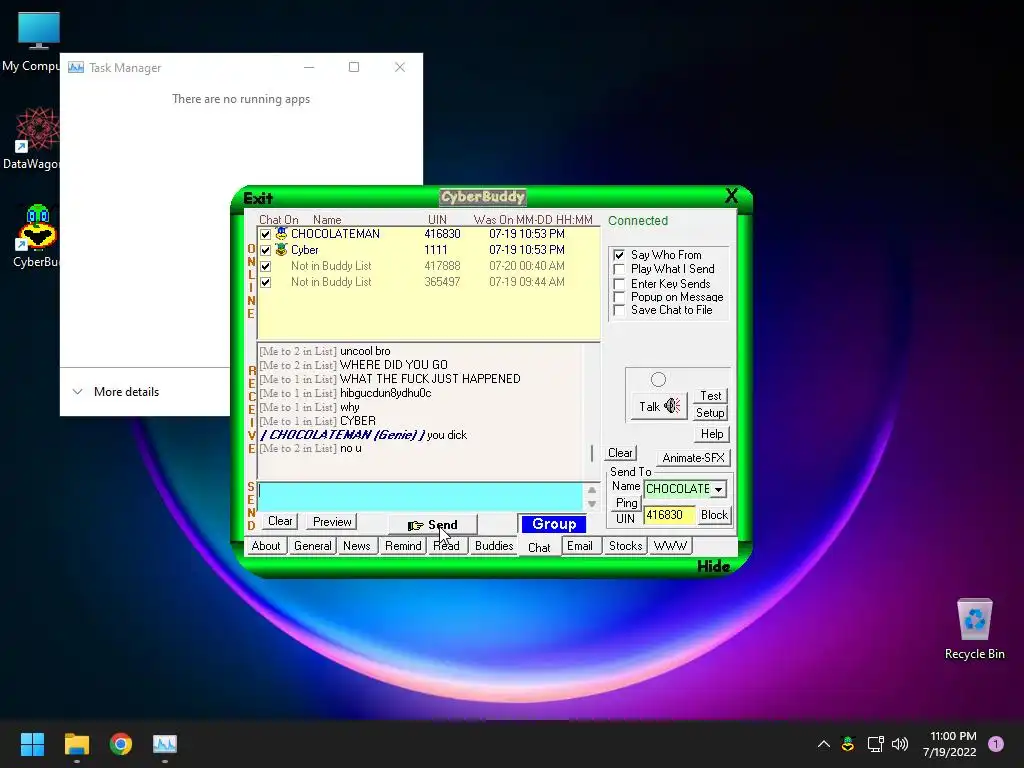The image size is (1024, 768).
Task: Click the Group button
Action: (x=554, y=524)
